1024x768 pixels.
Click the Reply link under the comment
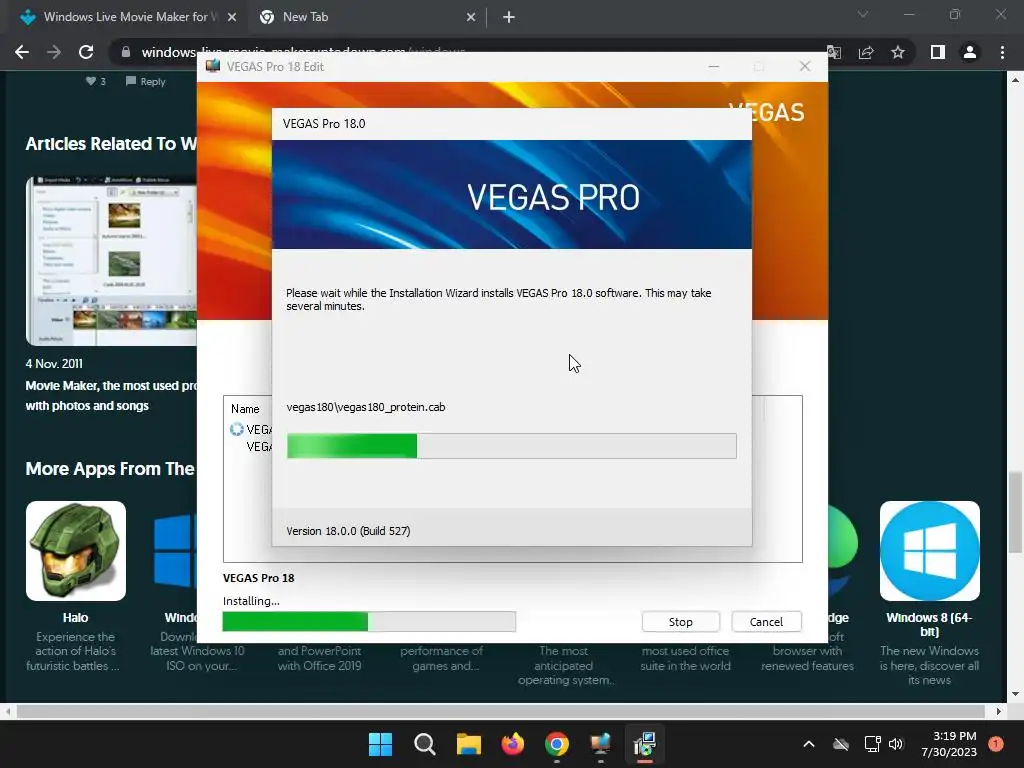146,82
